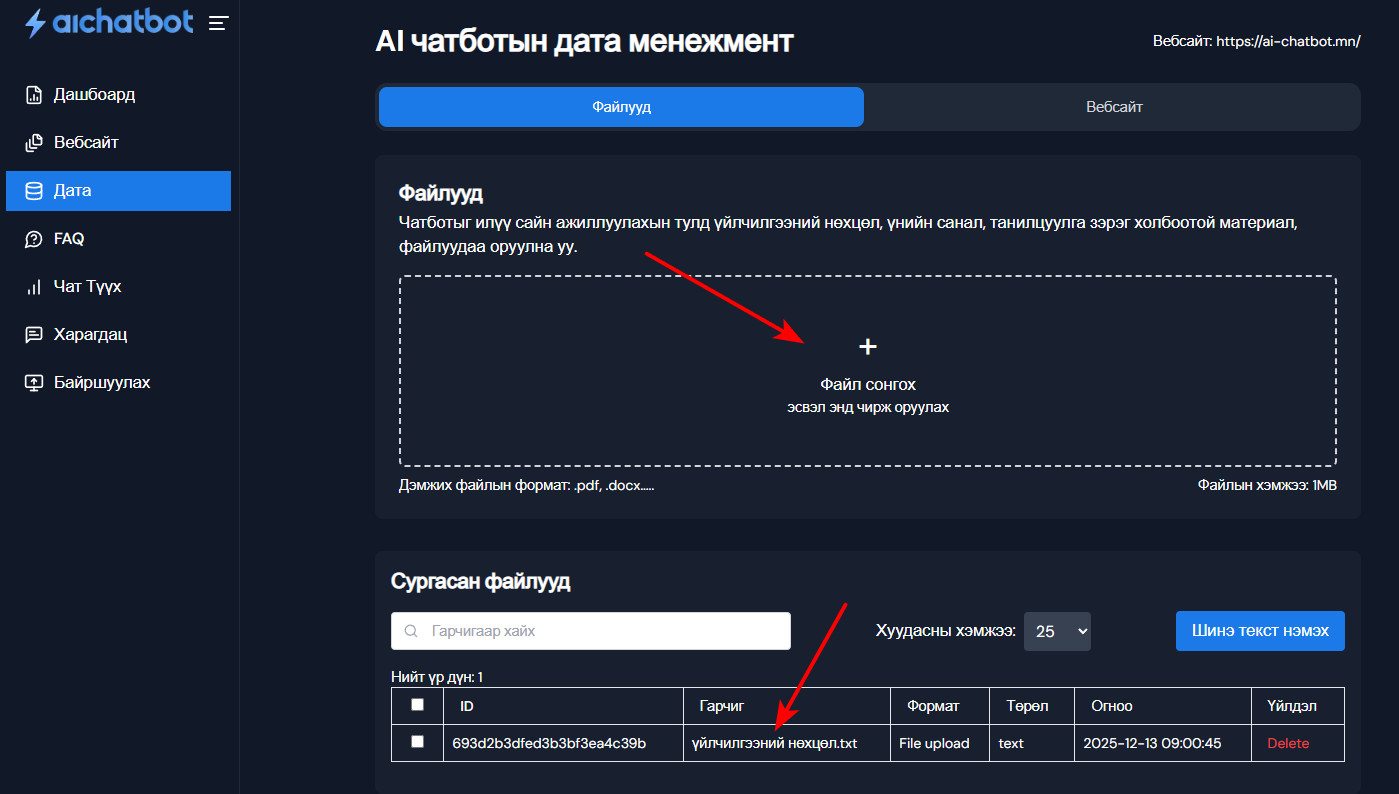
Task: Click the Байршуулах upload icon
Action: [x=34, y=383]
